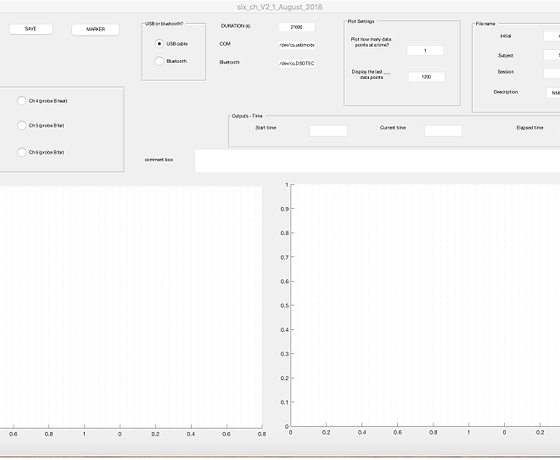Click the COM port field /dev/cu.usbmodem
Viewport: 560px width, 460px height.
click(297, 45)
